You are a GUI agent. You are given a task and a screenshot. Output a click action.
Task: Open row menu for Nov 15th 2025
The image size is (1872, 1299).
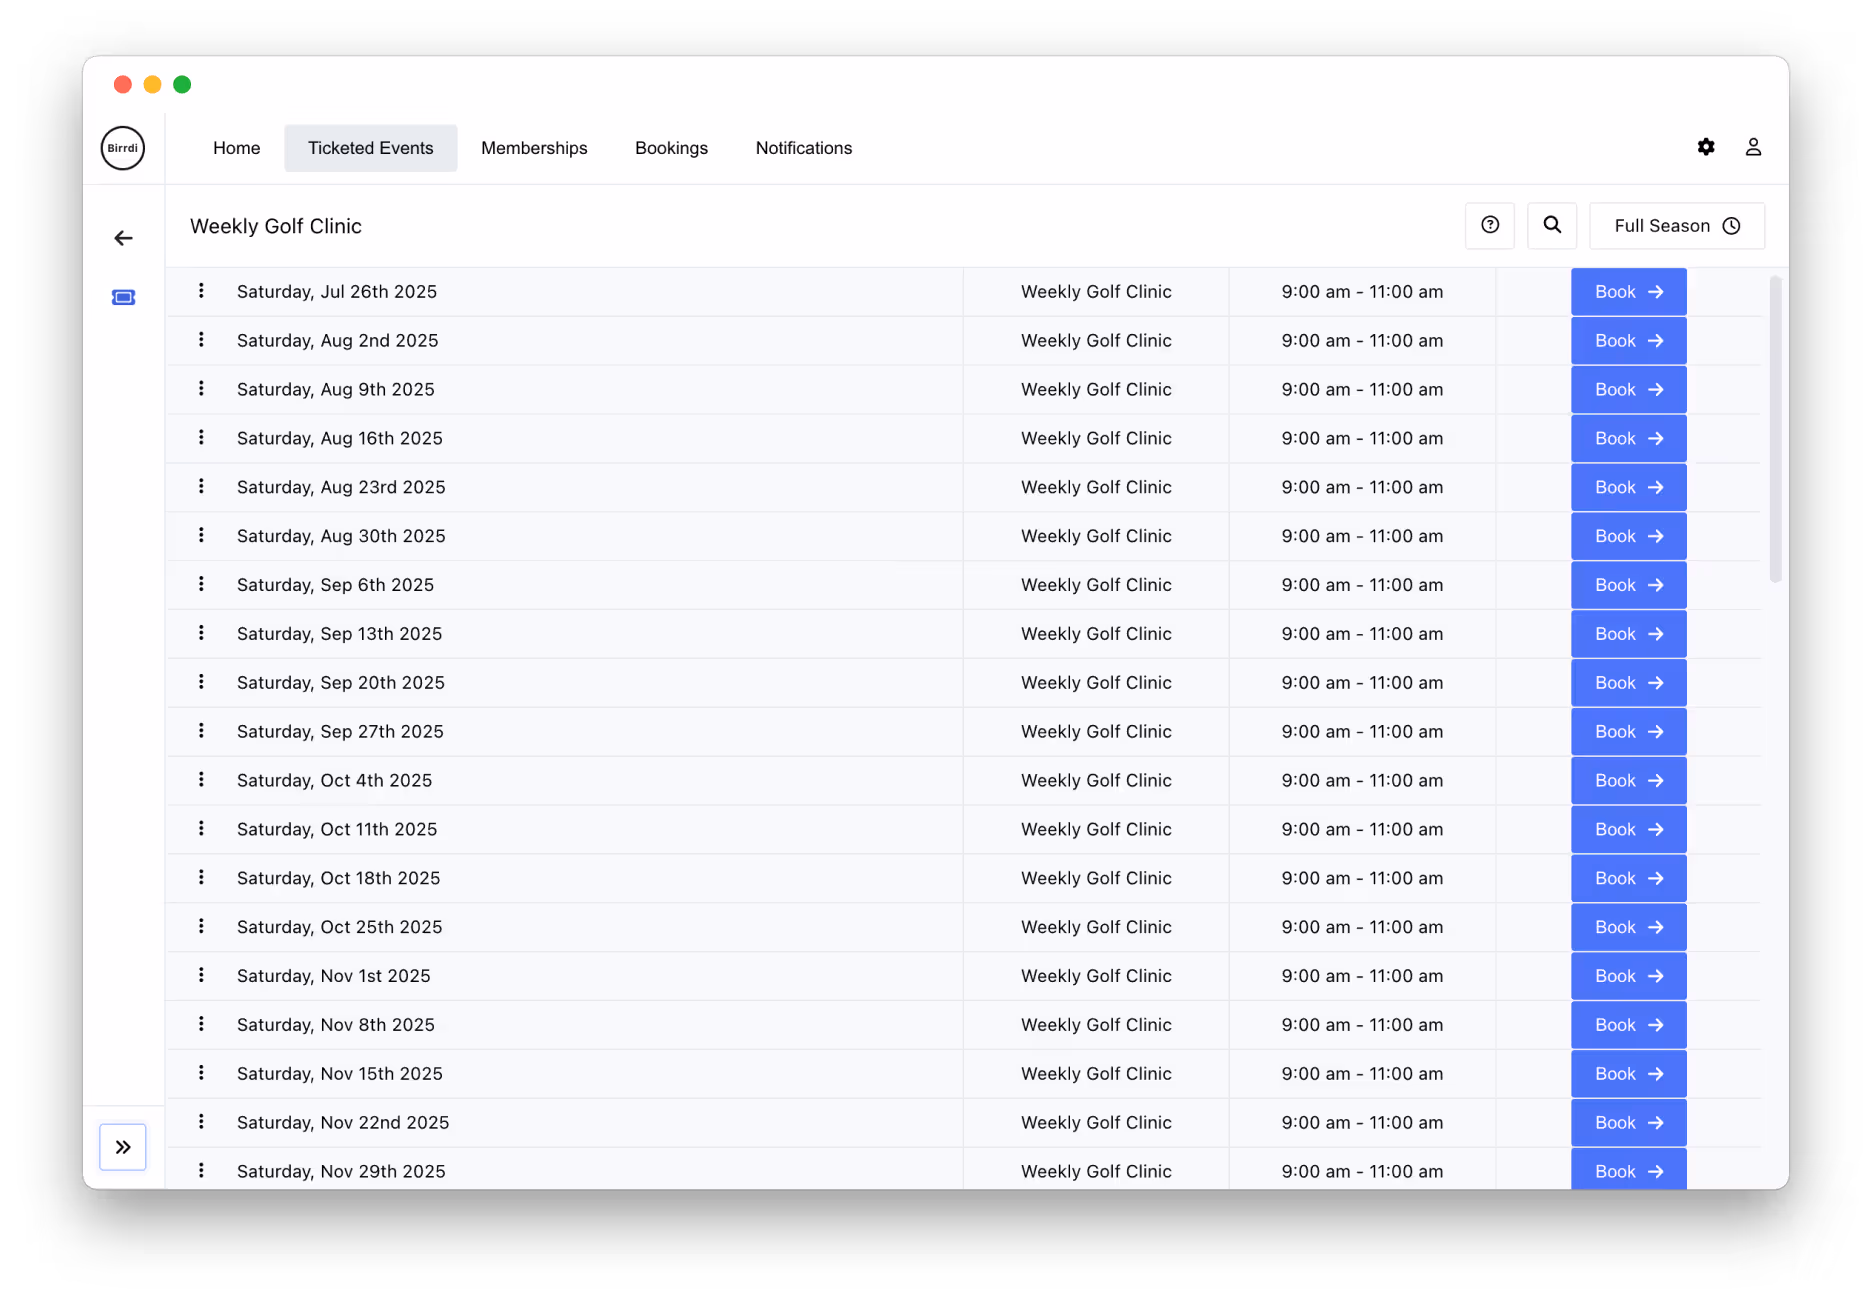(201, 1073)
